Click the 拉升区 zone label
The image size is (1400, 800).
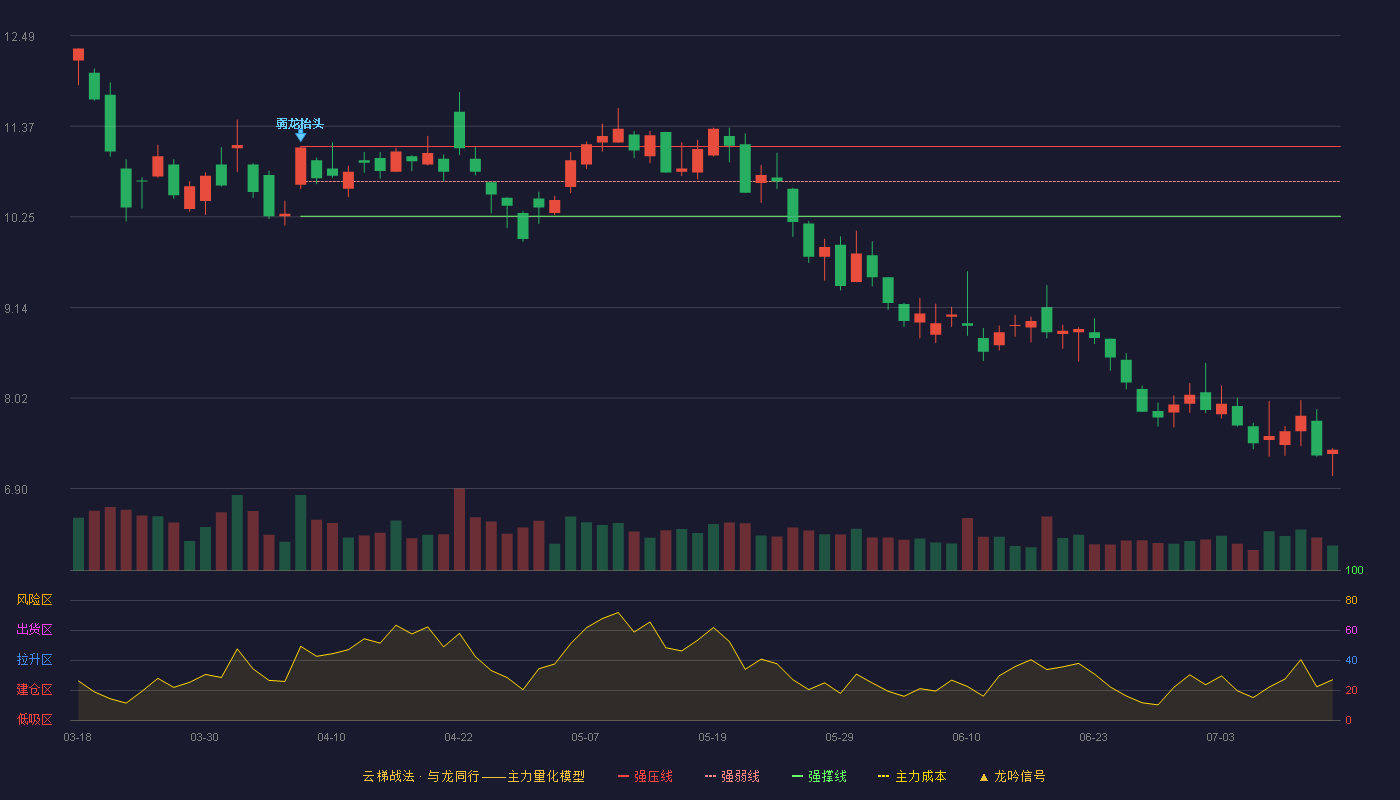[x=34, y=660]
